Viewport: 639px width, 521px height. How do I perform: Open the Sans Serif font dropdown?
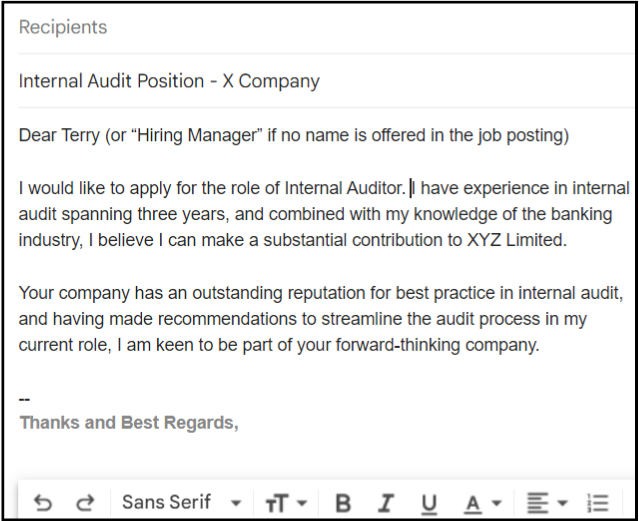tap(181, 502)
